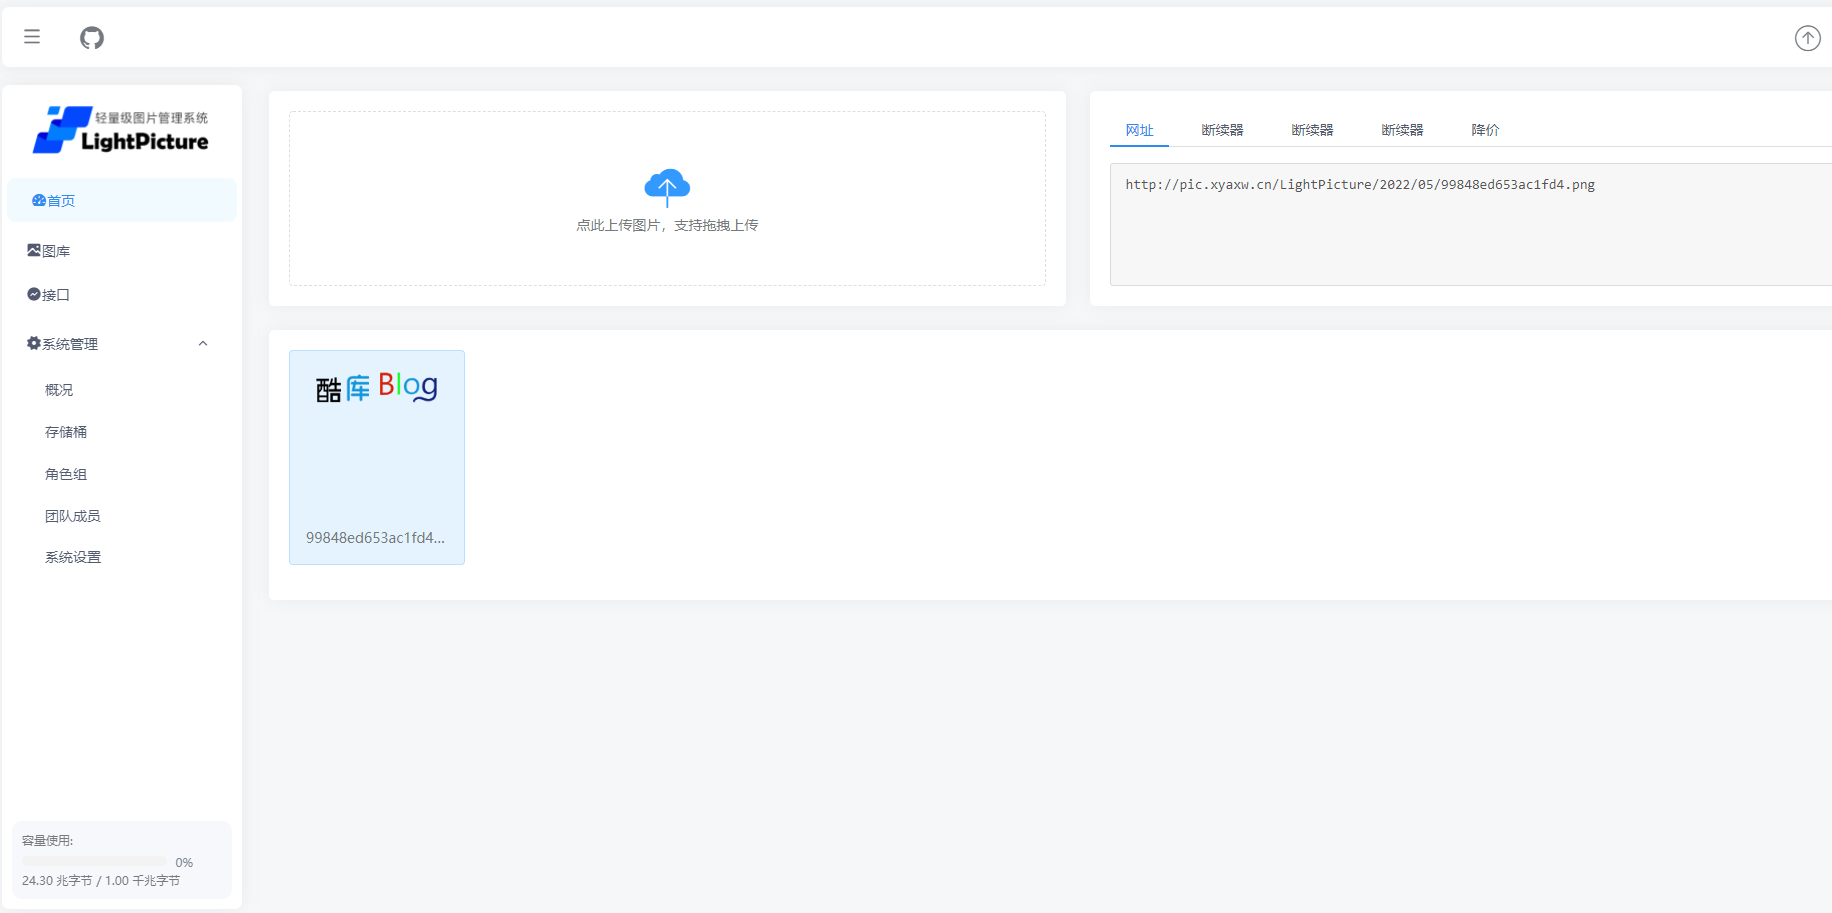Open the GitHub icon link
This screenshot has width=1832, height=913.
tap(92, 38)
